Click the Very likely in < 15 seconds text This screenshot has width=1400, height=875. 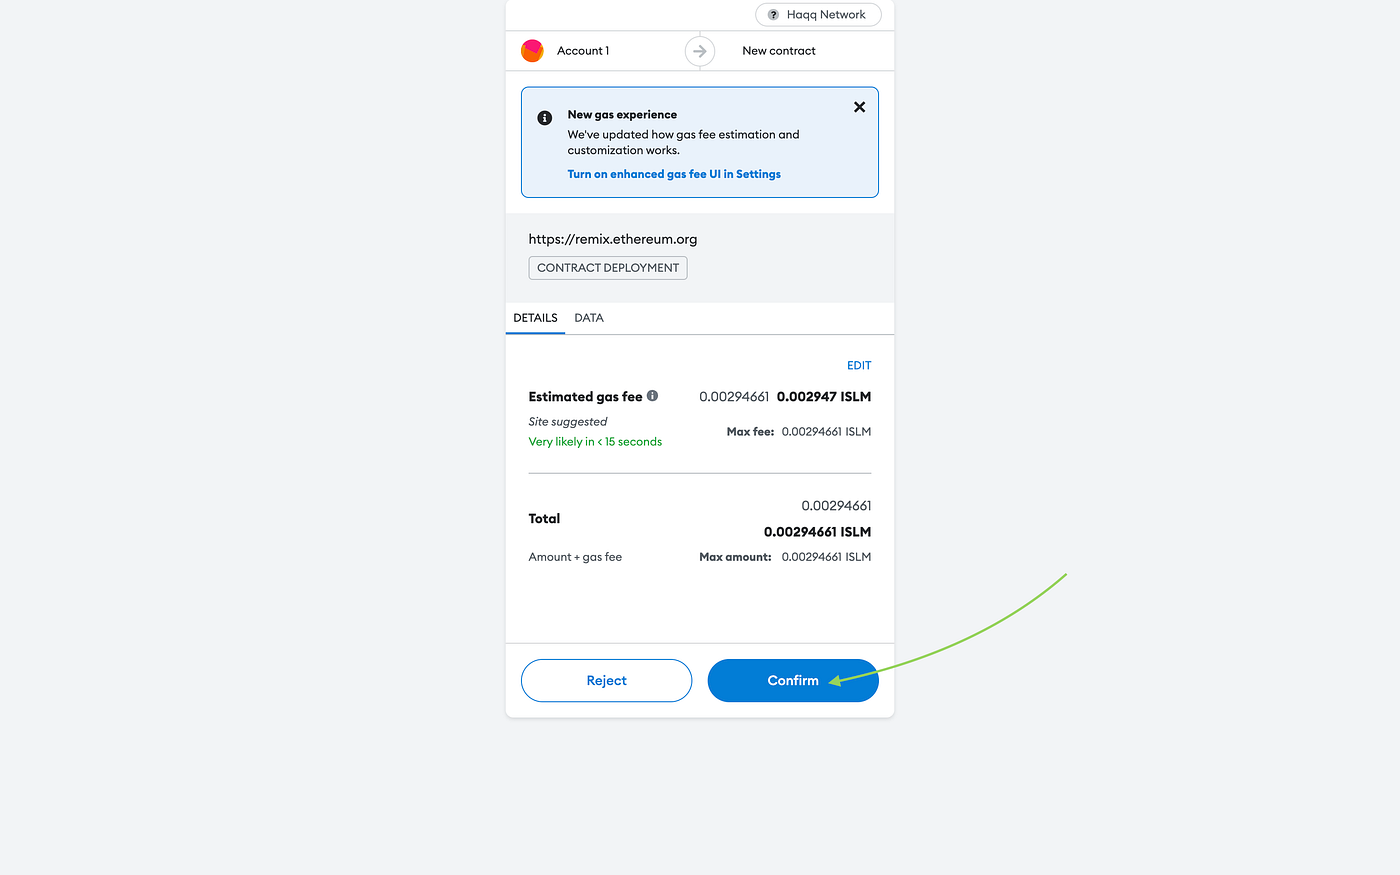[595, 441]
